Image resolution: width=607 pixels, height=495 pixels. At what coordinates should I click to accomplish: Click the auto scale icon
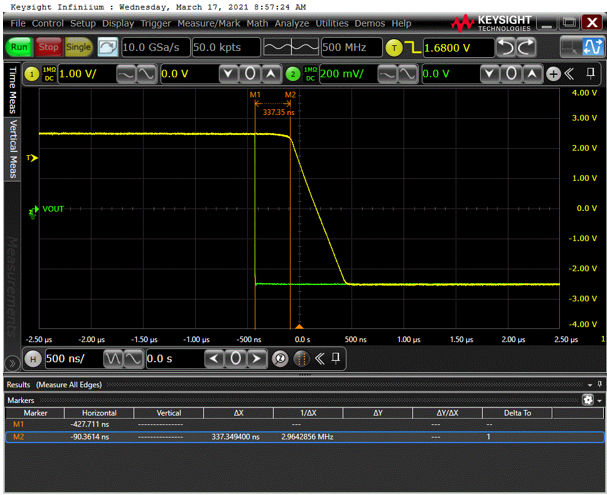tap(108, 47)
